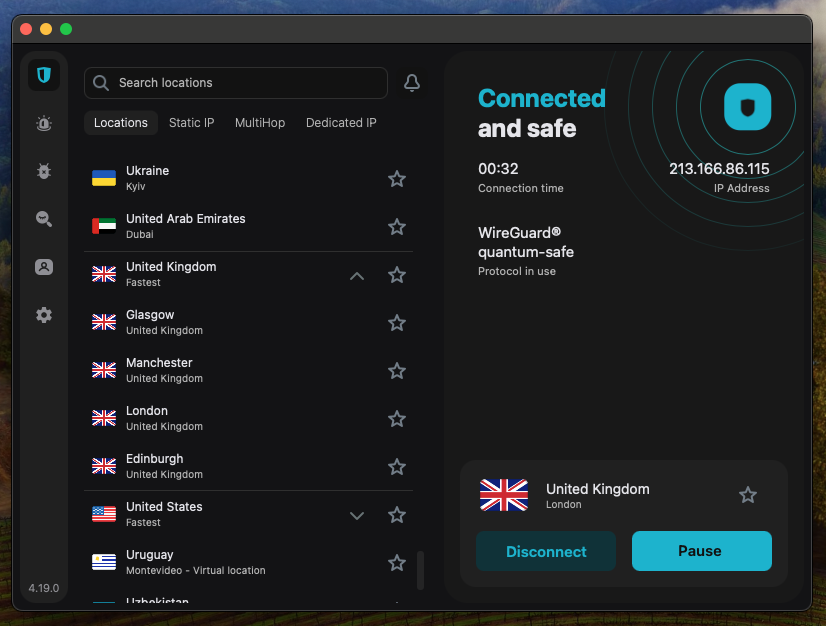The height and width of the screenshot is (626, 826).
Task: Switch to the Locations tab
Action: tap(121, 123)
